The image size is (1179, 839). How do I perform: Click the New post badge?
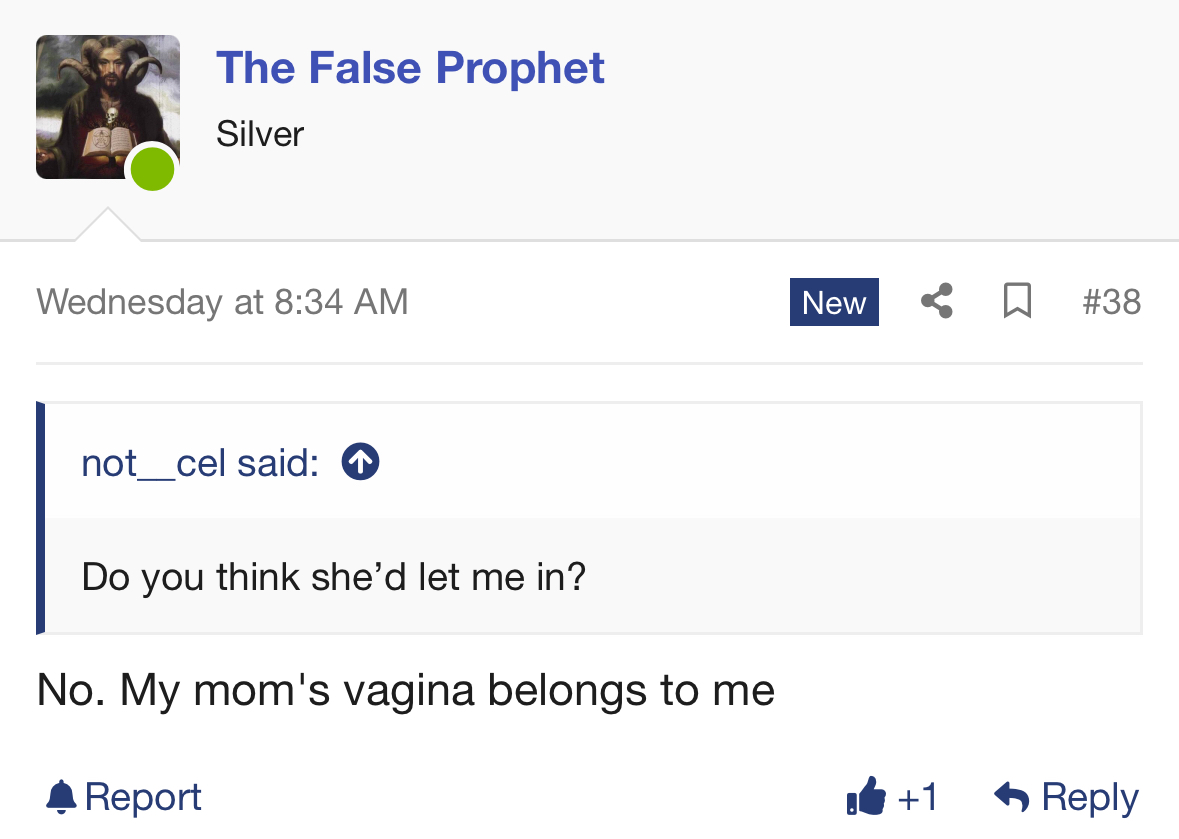(x=834, y=302)
